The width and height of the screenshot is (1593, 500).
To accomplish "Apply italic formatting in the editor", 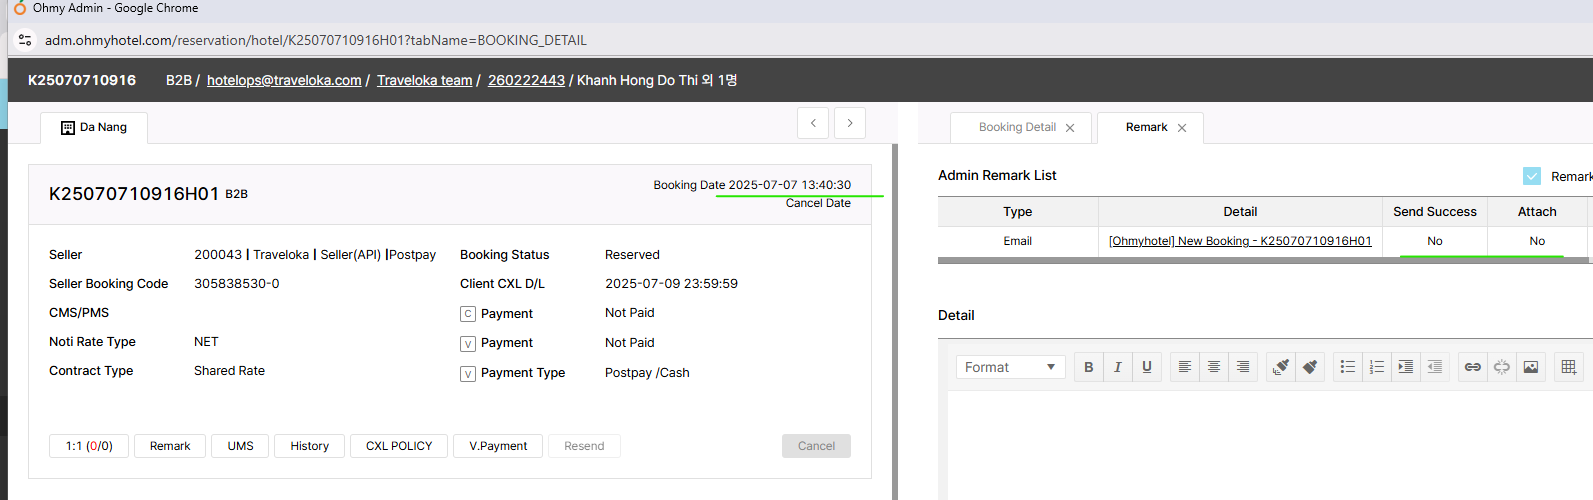I will coord(1118,367).
